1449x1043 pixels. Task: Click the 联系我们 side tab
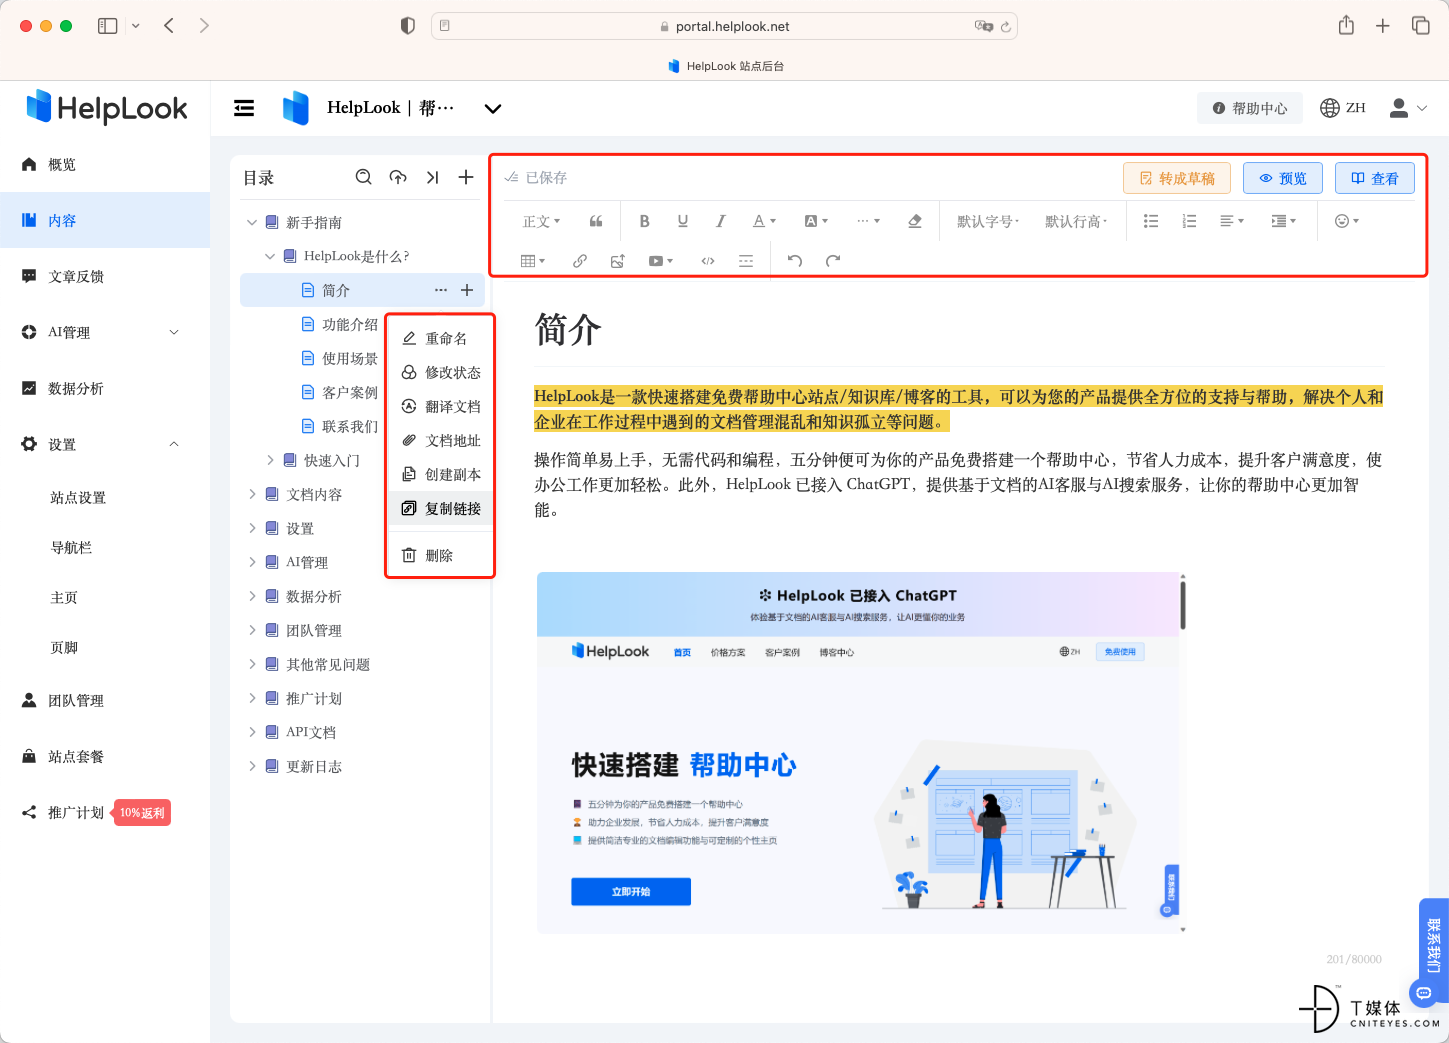[1433, 945]
